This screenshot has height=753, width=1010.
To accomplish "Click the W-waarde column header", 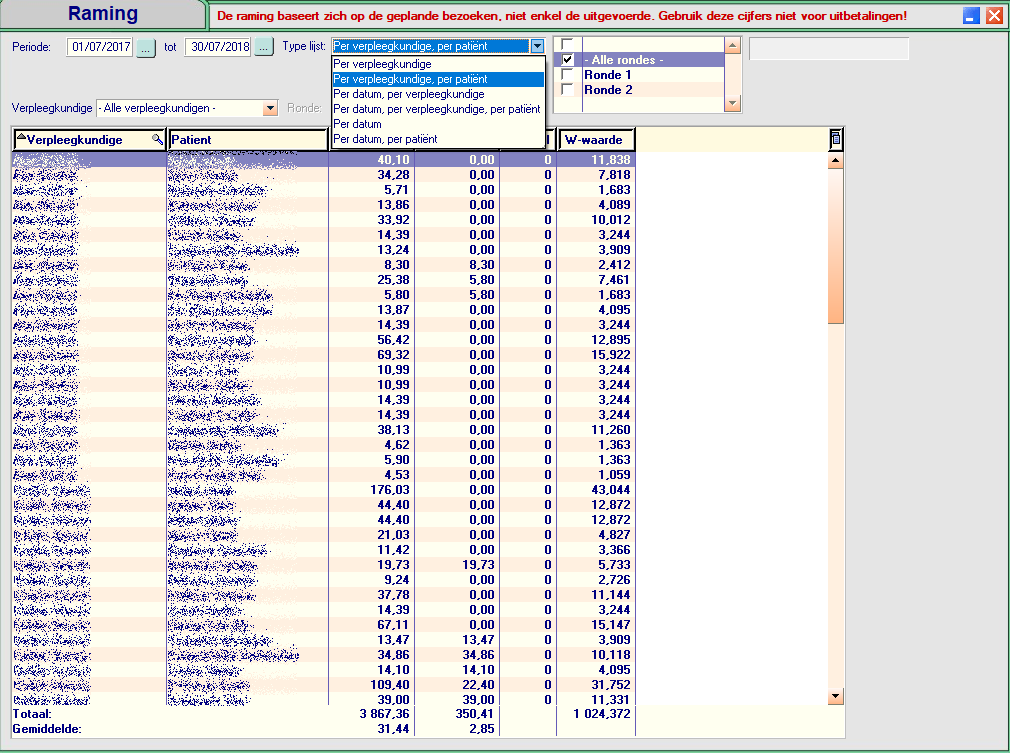I will click(597, 140).
